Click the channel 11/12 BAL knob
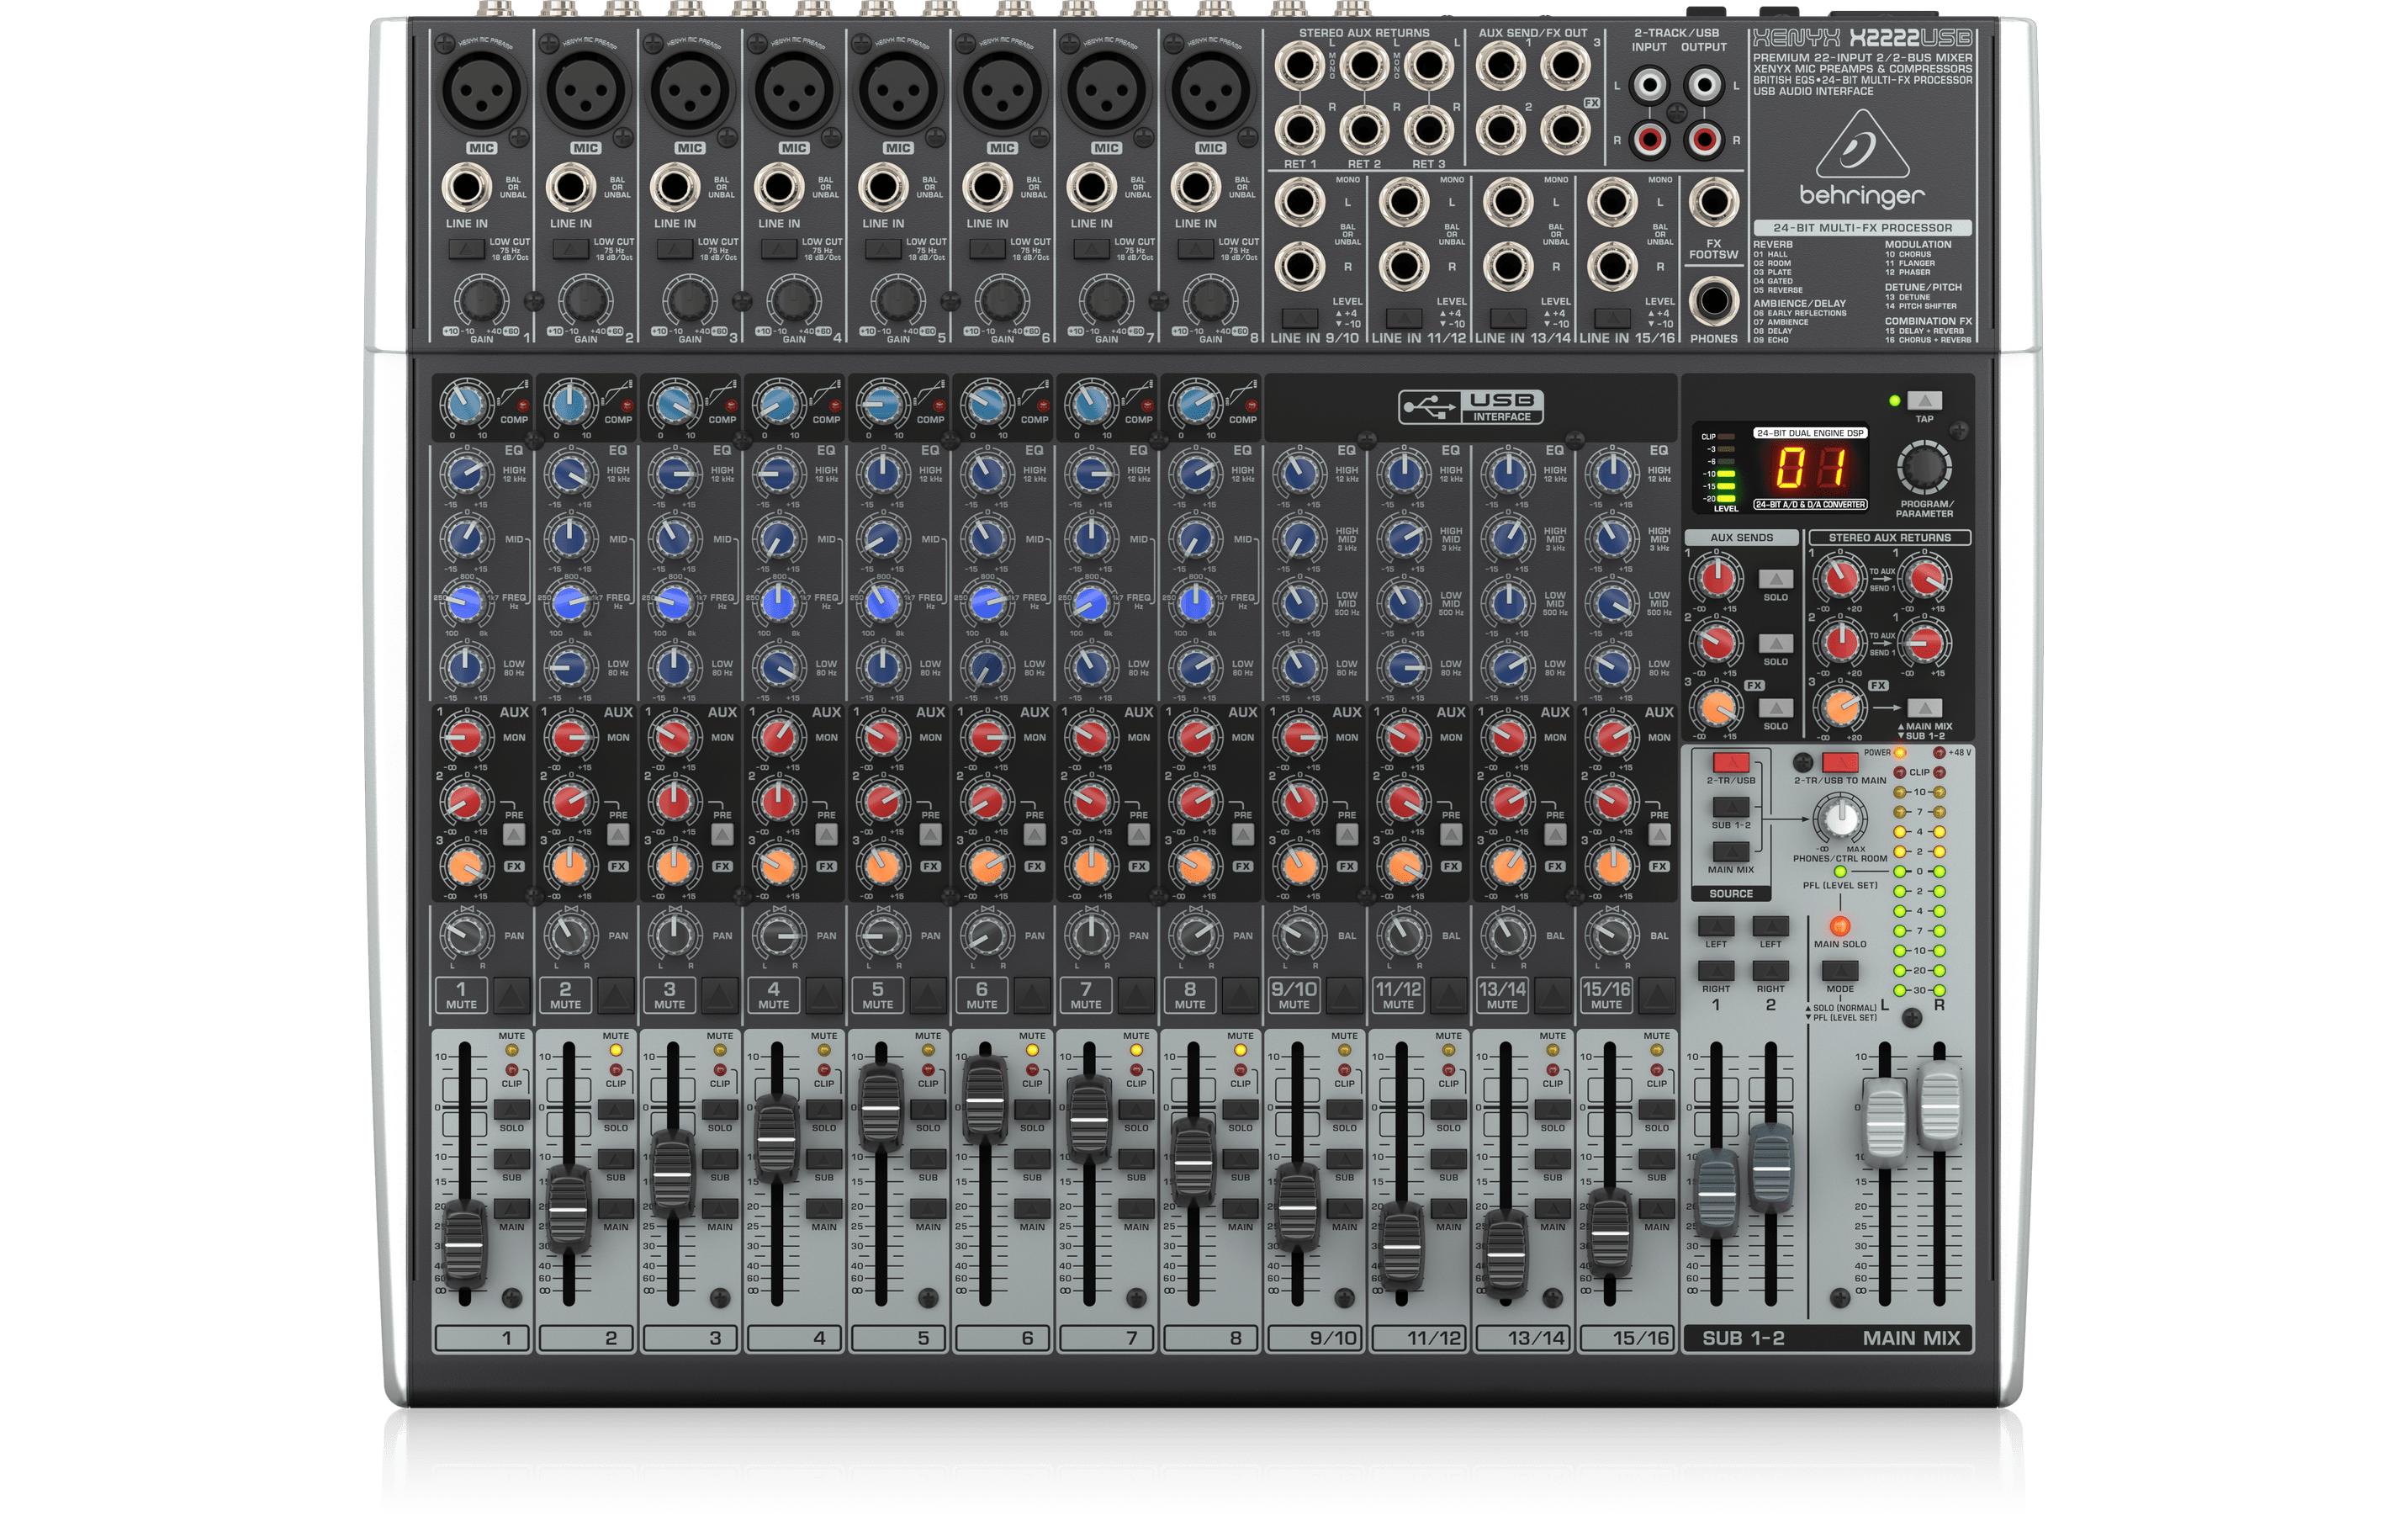 1403,936
